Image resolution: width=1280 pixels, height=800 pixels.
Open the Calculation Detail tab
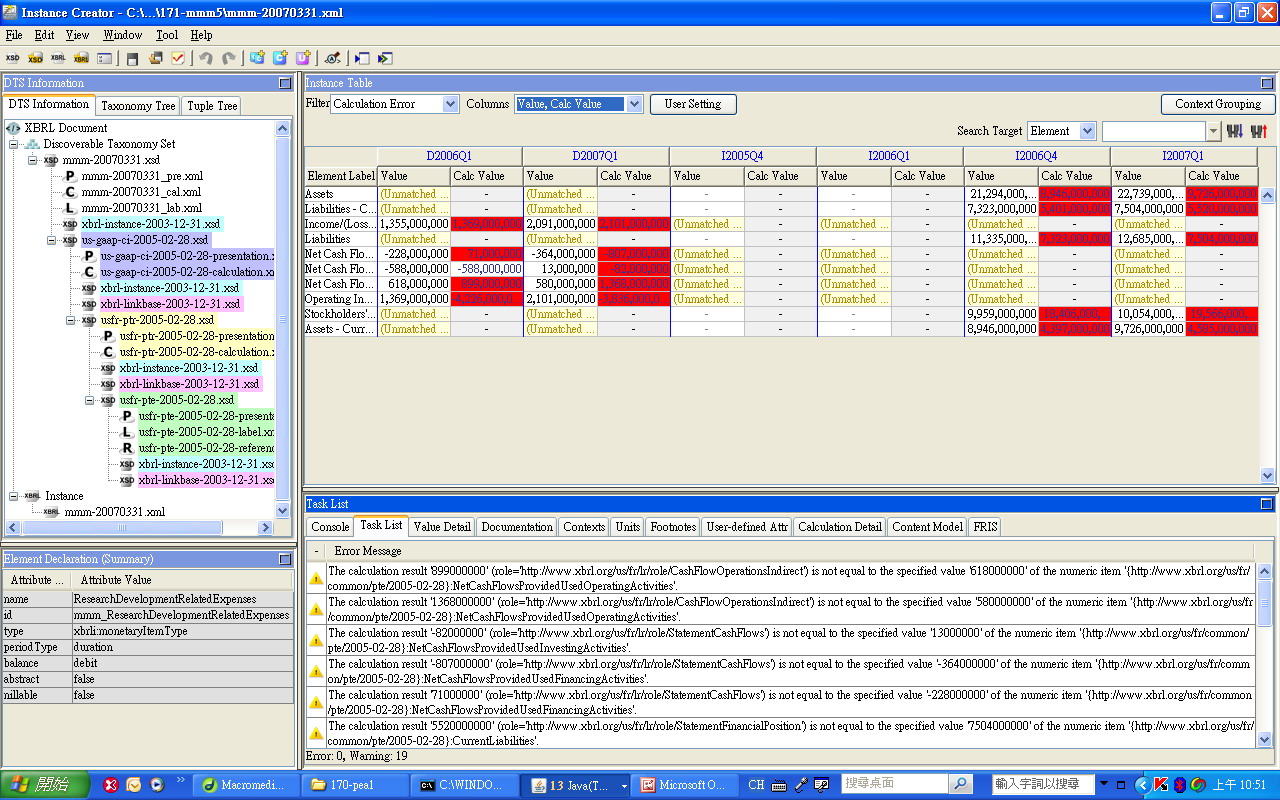click(x=840, y=526)
